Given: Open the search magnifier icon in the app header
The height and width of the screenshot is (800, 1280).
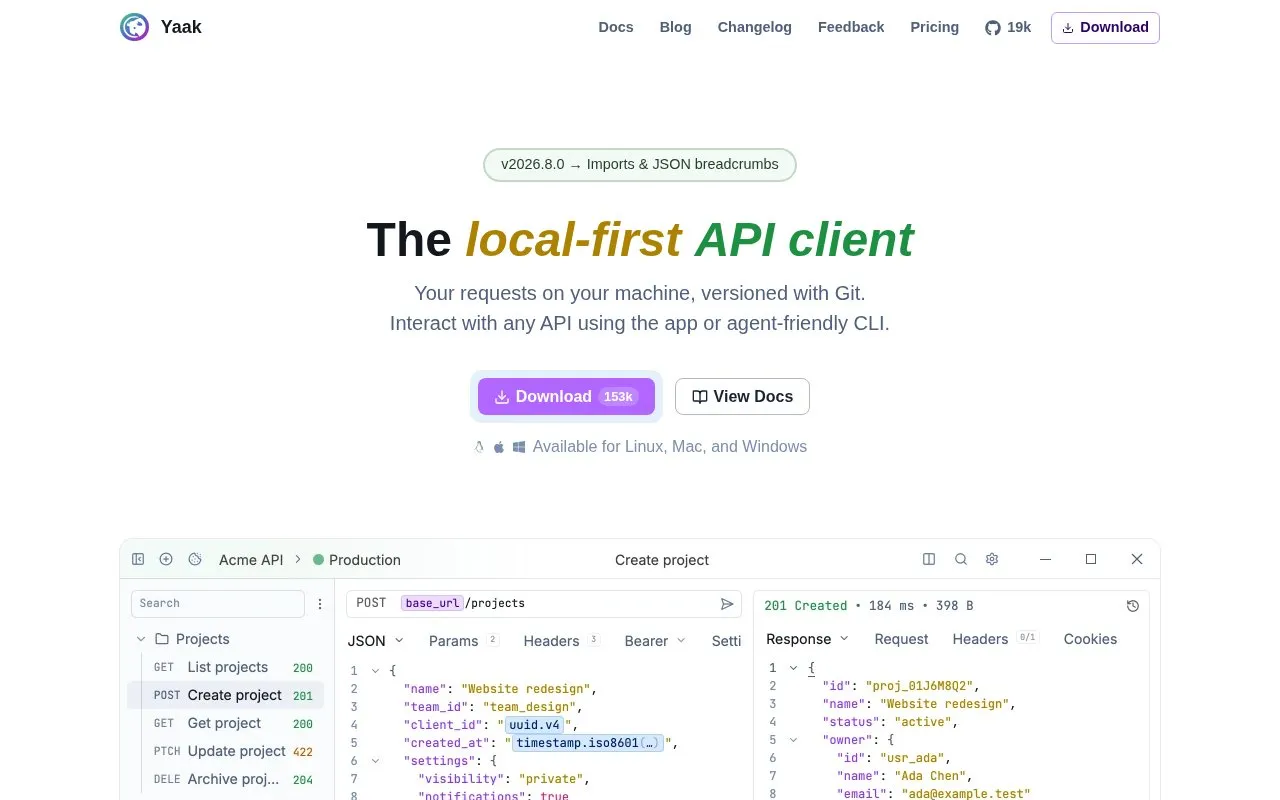Looking at the screenshot, I should point(961,559).
